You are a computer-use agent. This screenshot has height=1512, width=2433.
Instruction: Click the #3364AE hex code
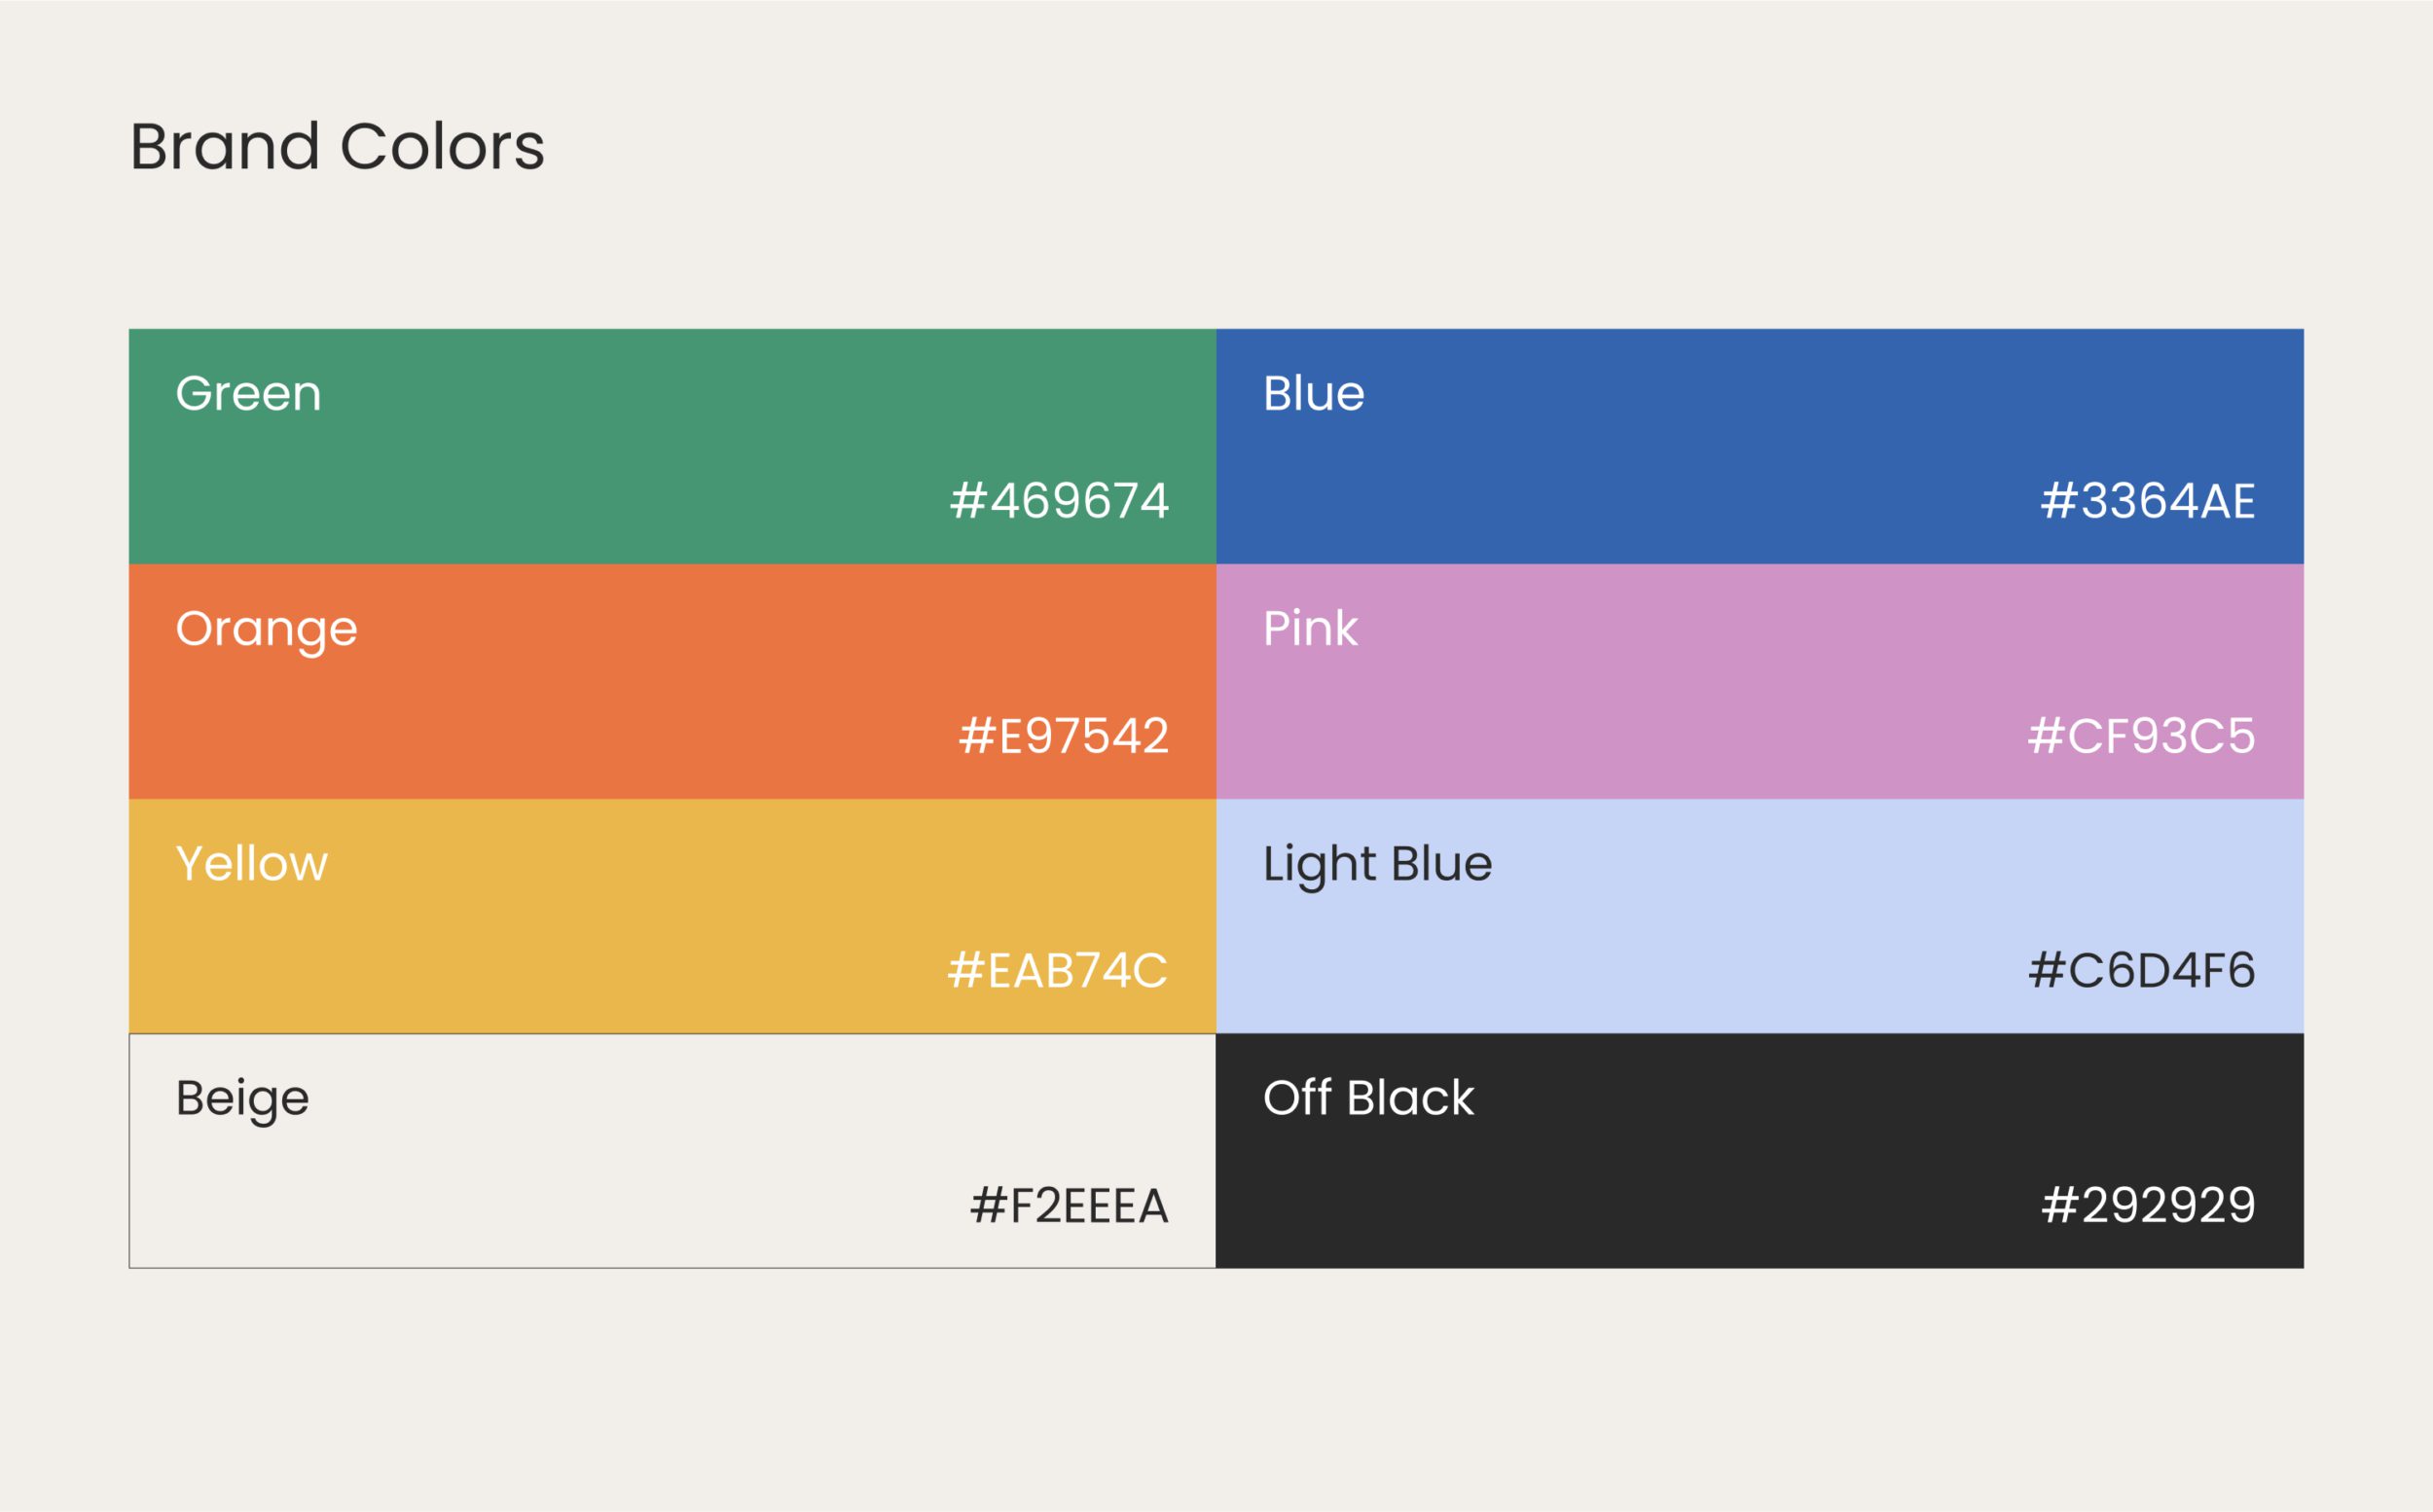point(2148,501)
